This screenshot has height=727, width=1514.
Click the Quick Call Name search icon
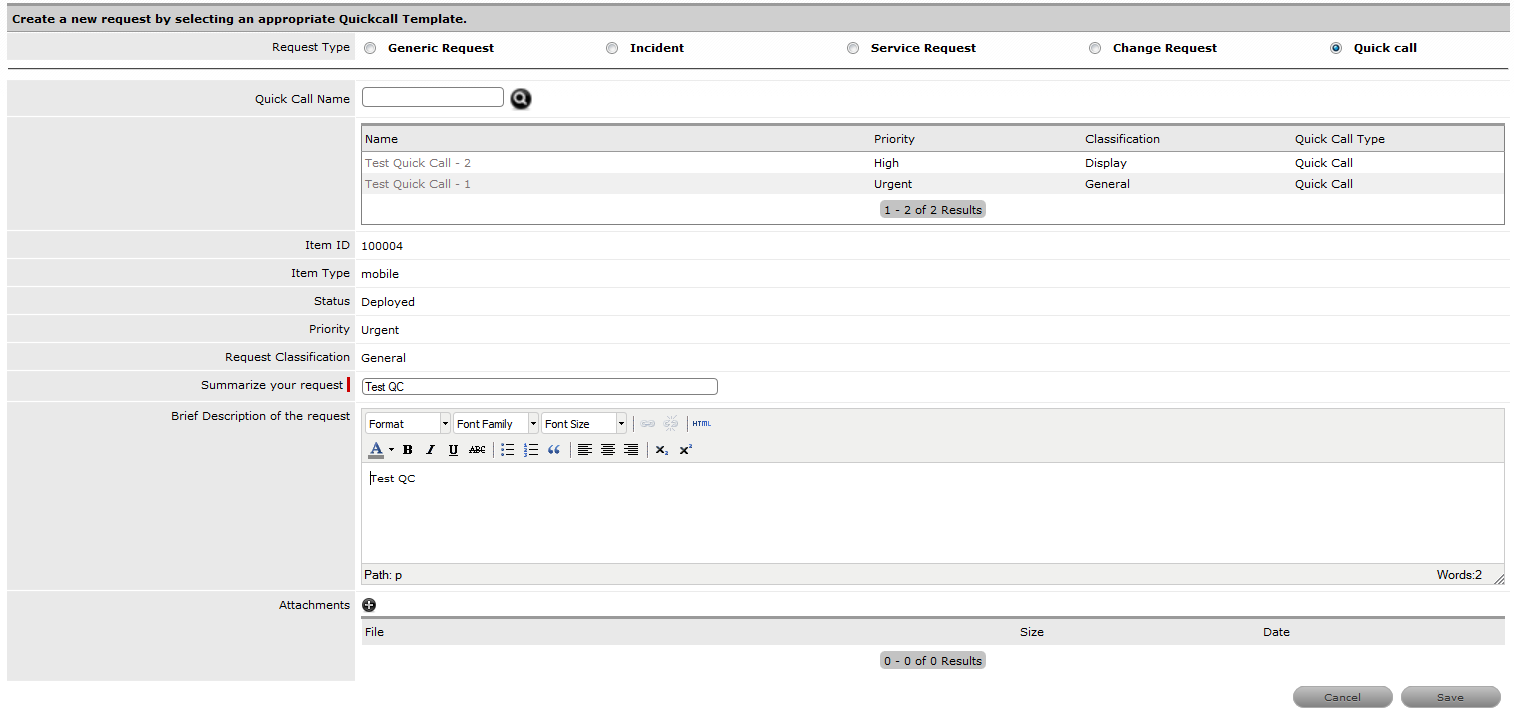[521, 98]
